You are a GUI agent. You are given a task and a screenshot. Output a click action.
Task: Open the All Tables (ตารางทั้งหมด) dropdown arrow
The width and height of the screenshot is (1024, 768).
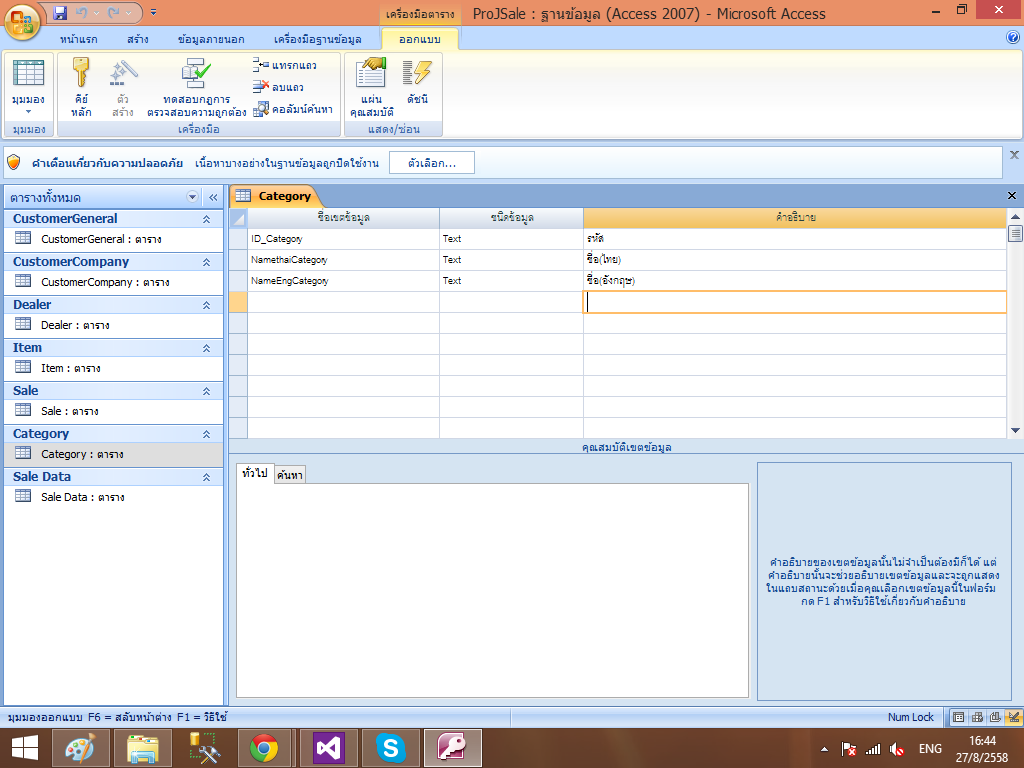point(192,197)
